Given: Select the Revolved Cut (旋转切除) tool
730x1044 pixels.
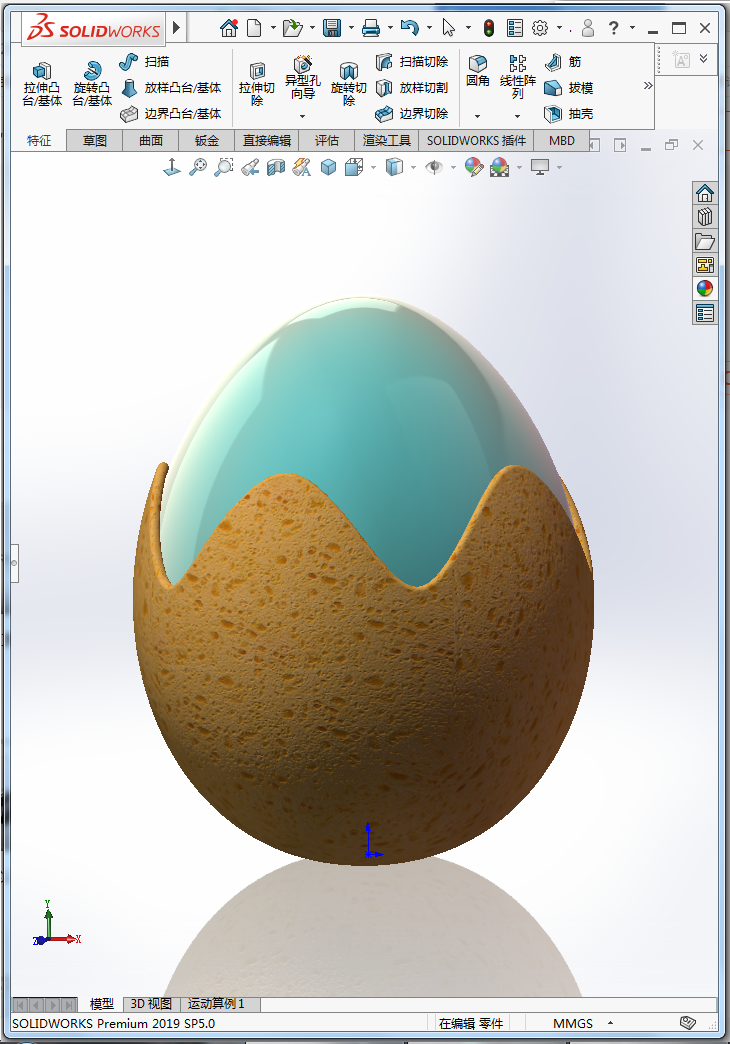Looking at the screenshot, I should (348, 84).
